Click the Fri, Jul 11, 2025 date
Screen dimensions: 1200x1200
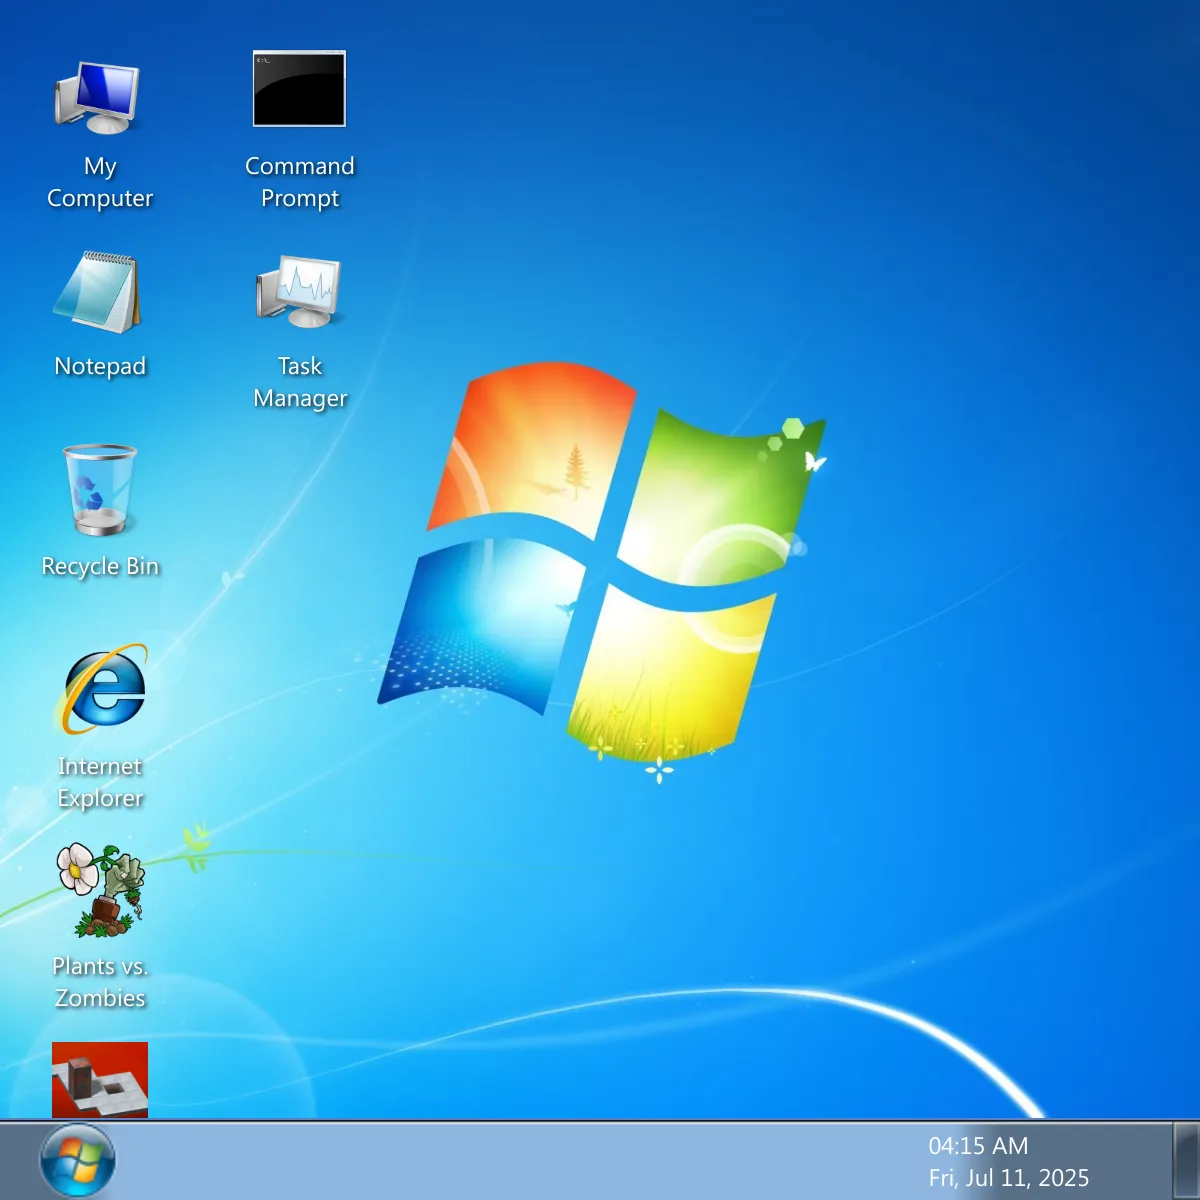pyautogui.click(x=1008, y=1178)
